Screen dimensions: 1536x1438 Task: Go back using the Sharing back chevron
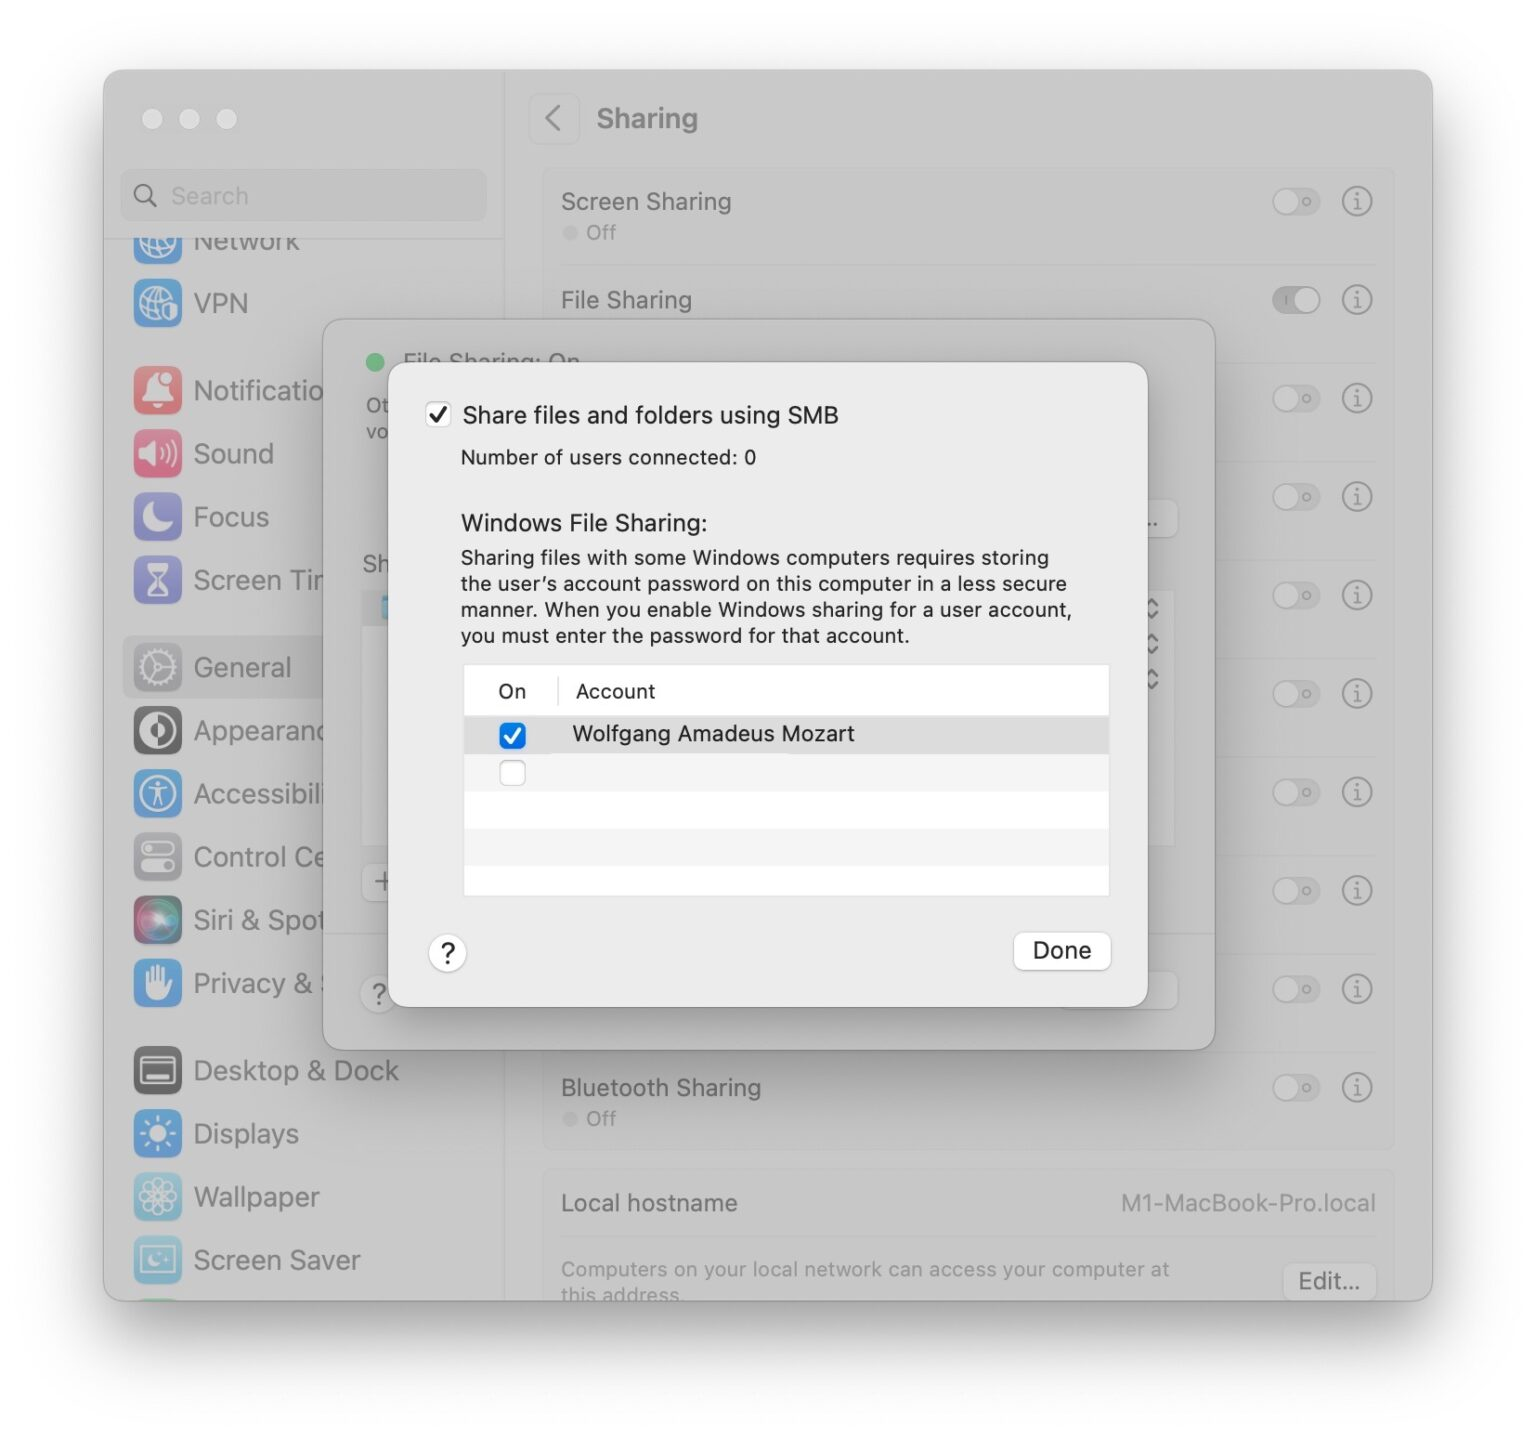pos(553,119)
